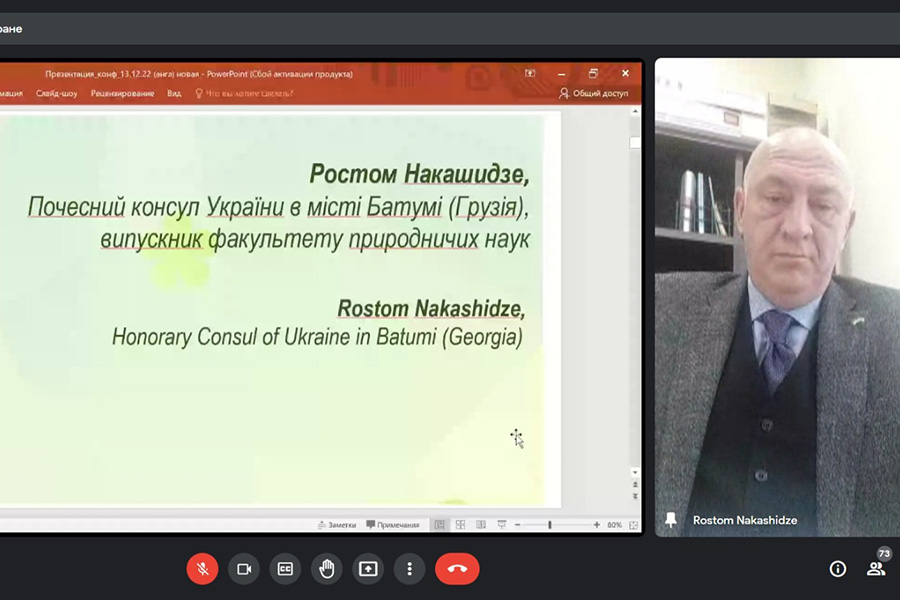
Task: Click the Общий доступ share button
Action: [x=594, y=93]
